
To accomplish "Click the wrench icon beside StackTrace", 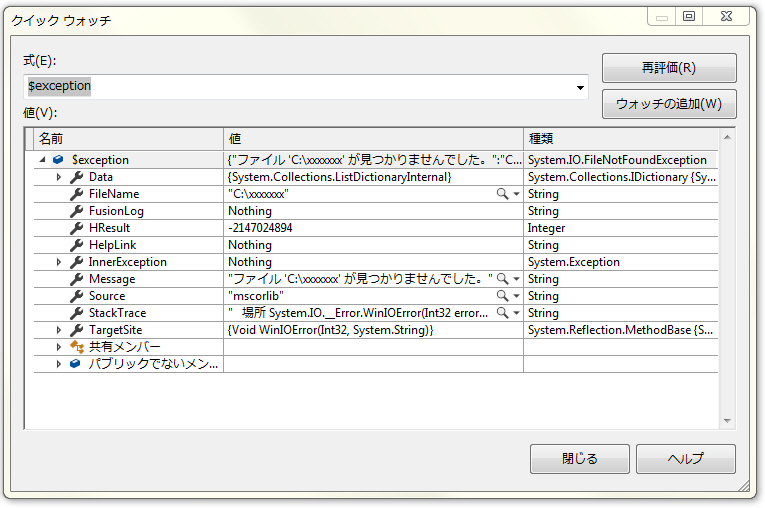I will tap(77, 313).
